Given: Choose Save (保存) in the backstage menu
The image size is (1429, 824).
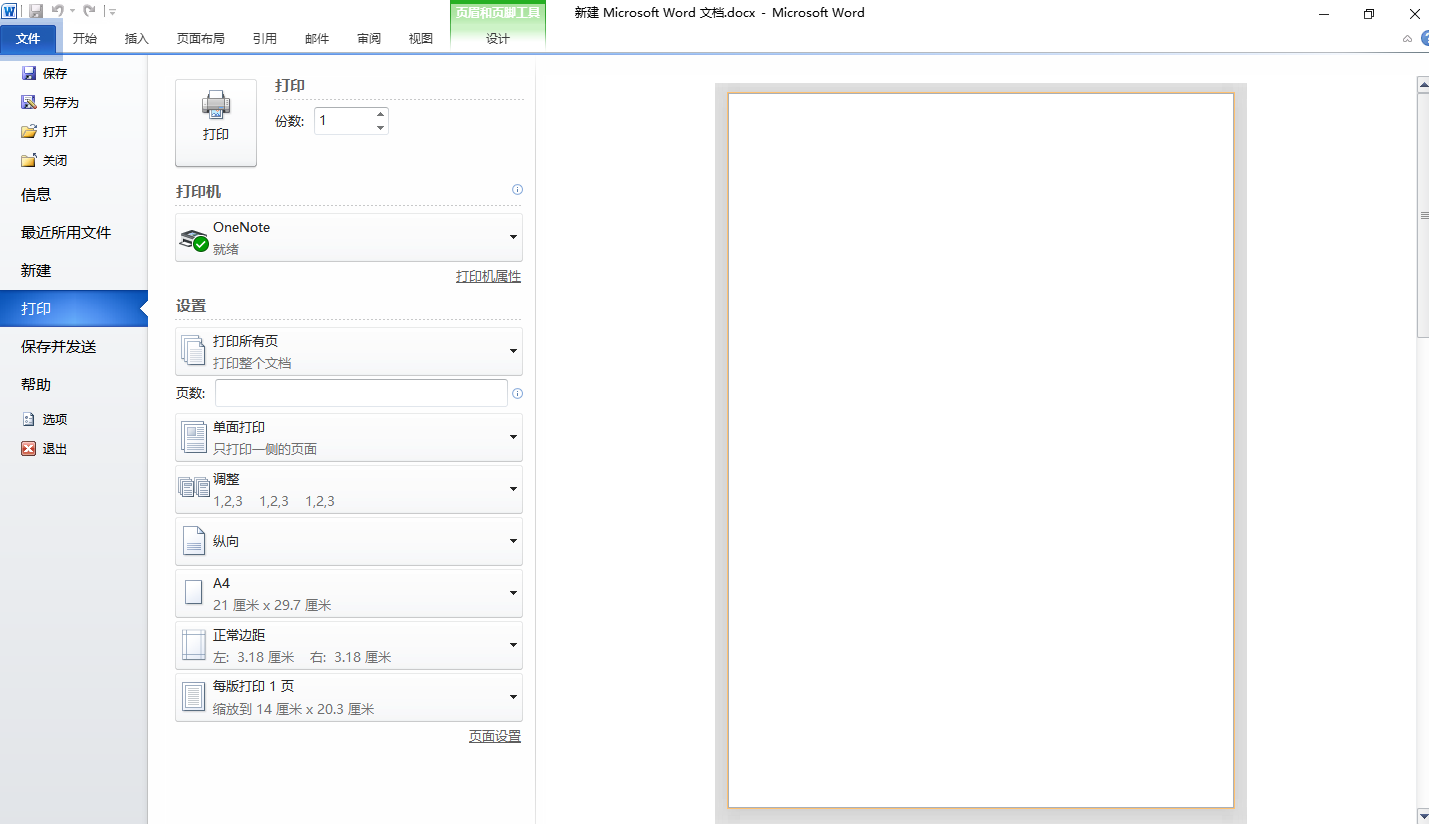Looking at the screenshot, I should click(45, 73).
